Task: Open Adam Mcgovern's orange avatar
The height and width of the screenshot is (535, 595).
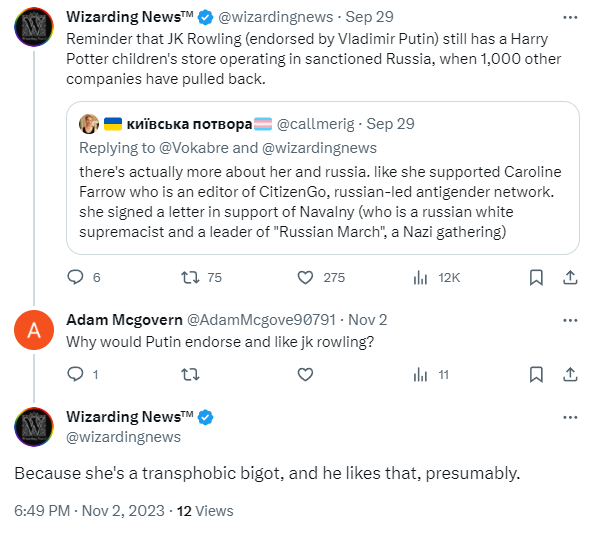Action: tap(34, 330)
